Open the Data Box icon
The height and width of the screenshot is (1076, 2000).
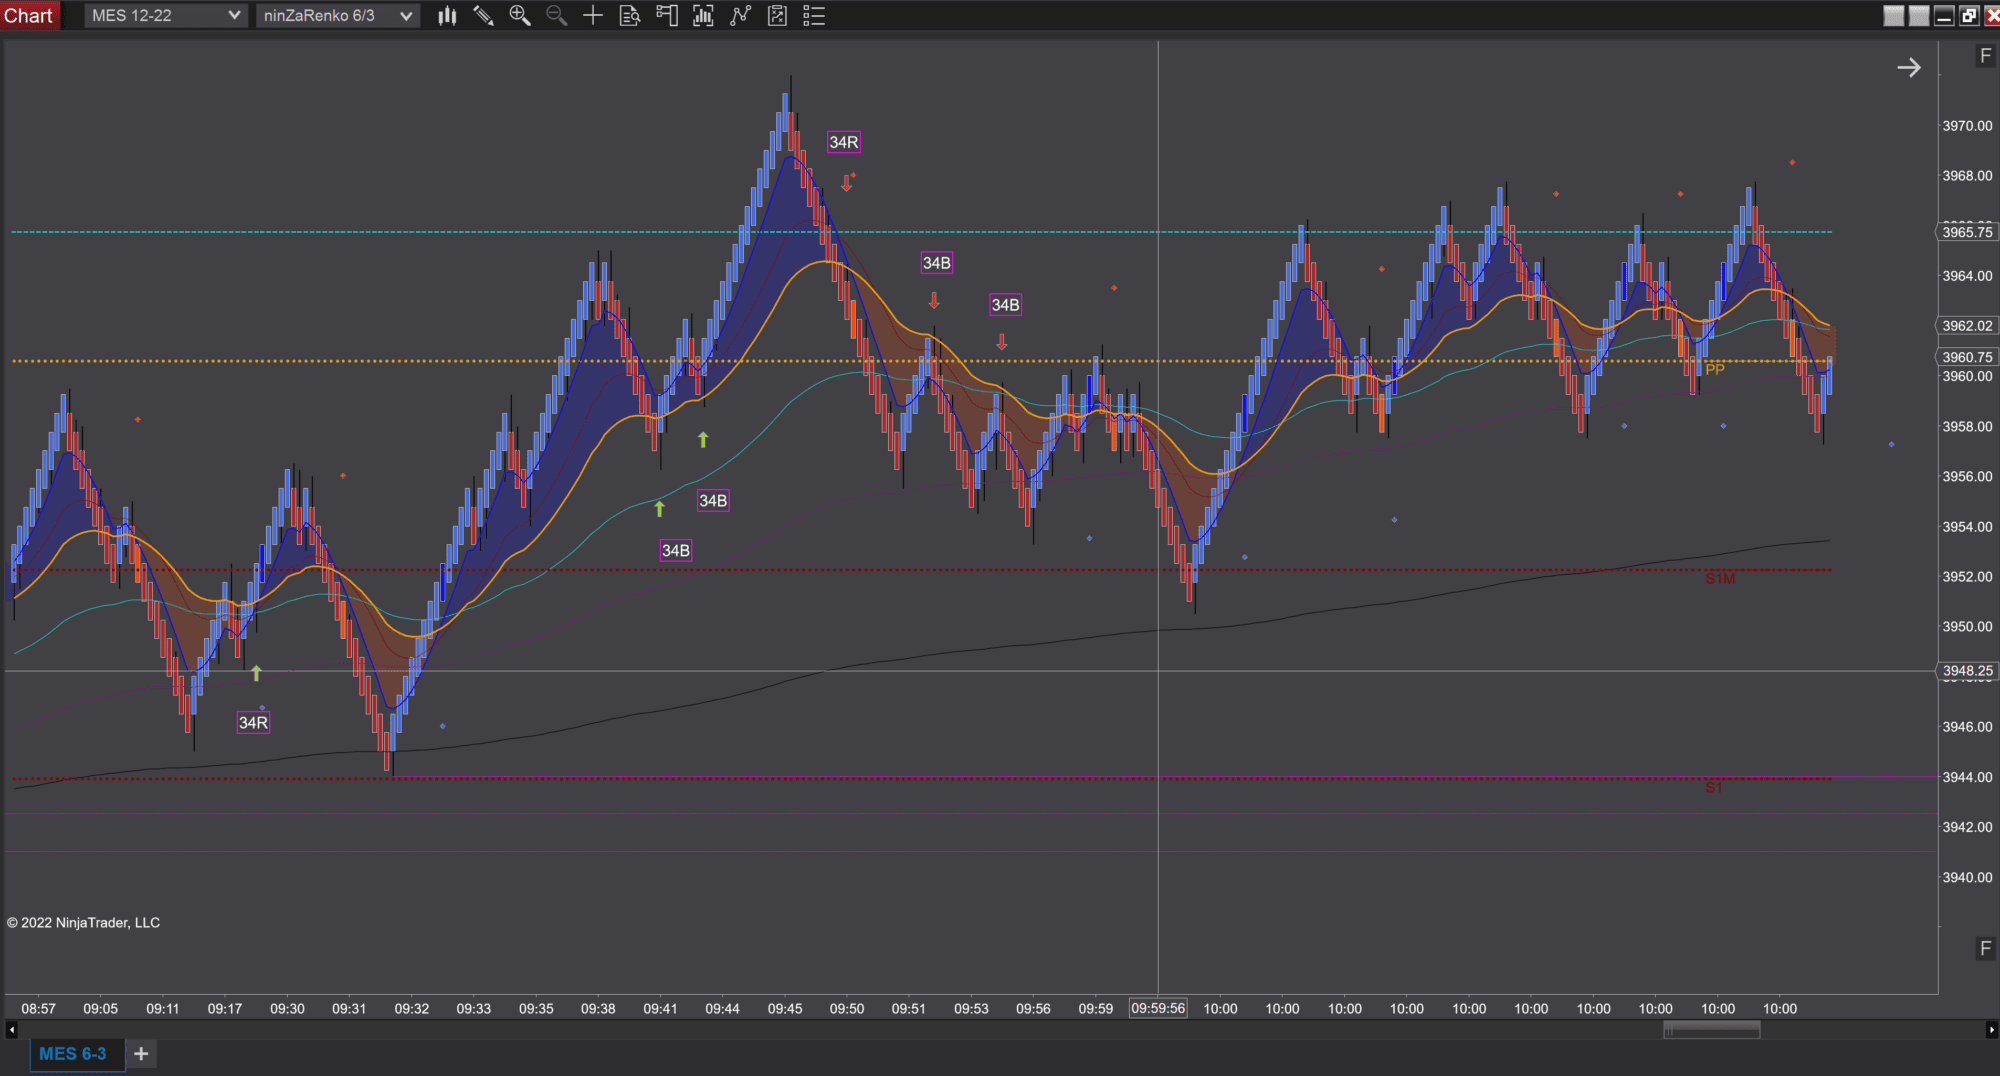tap(629, 15)
